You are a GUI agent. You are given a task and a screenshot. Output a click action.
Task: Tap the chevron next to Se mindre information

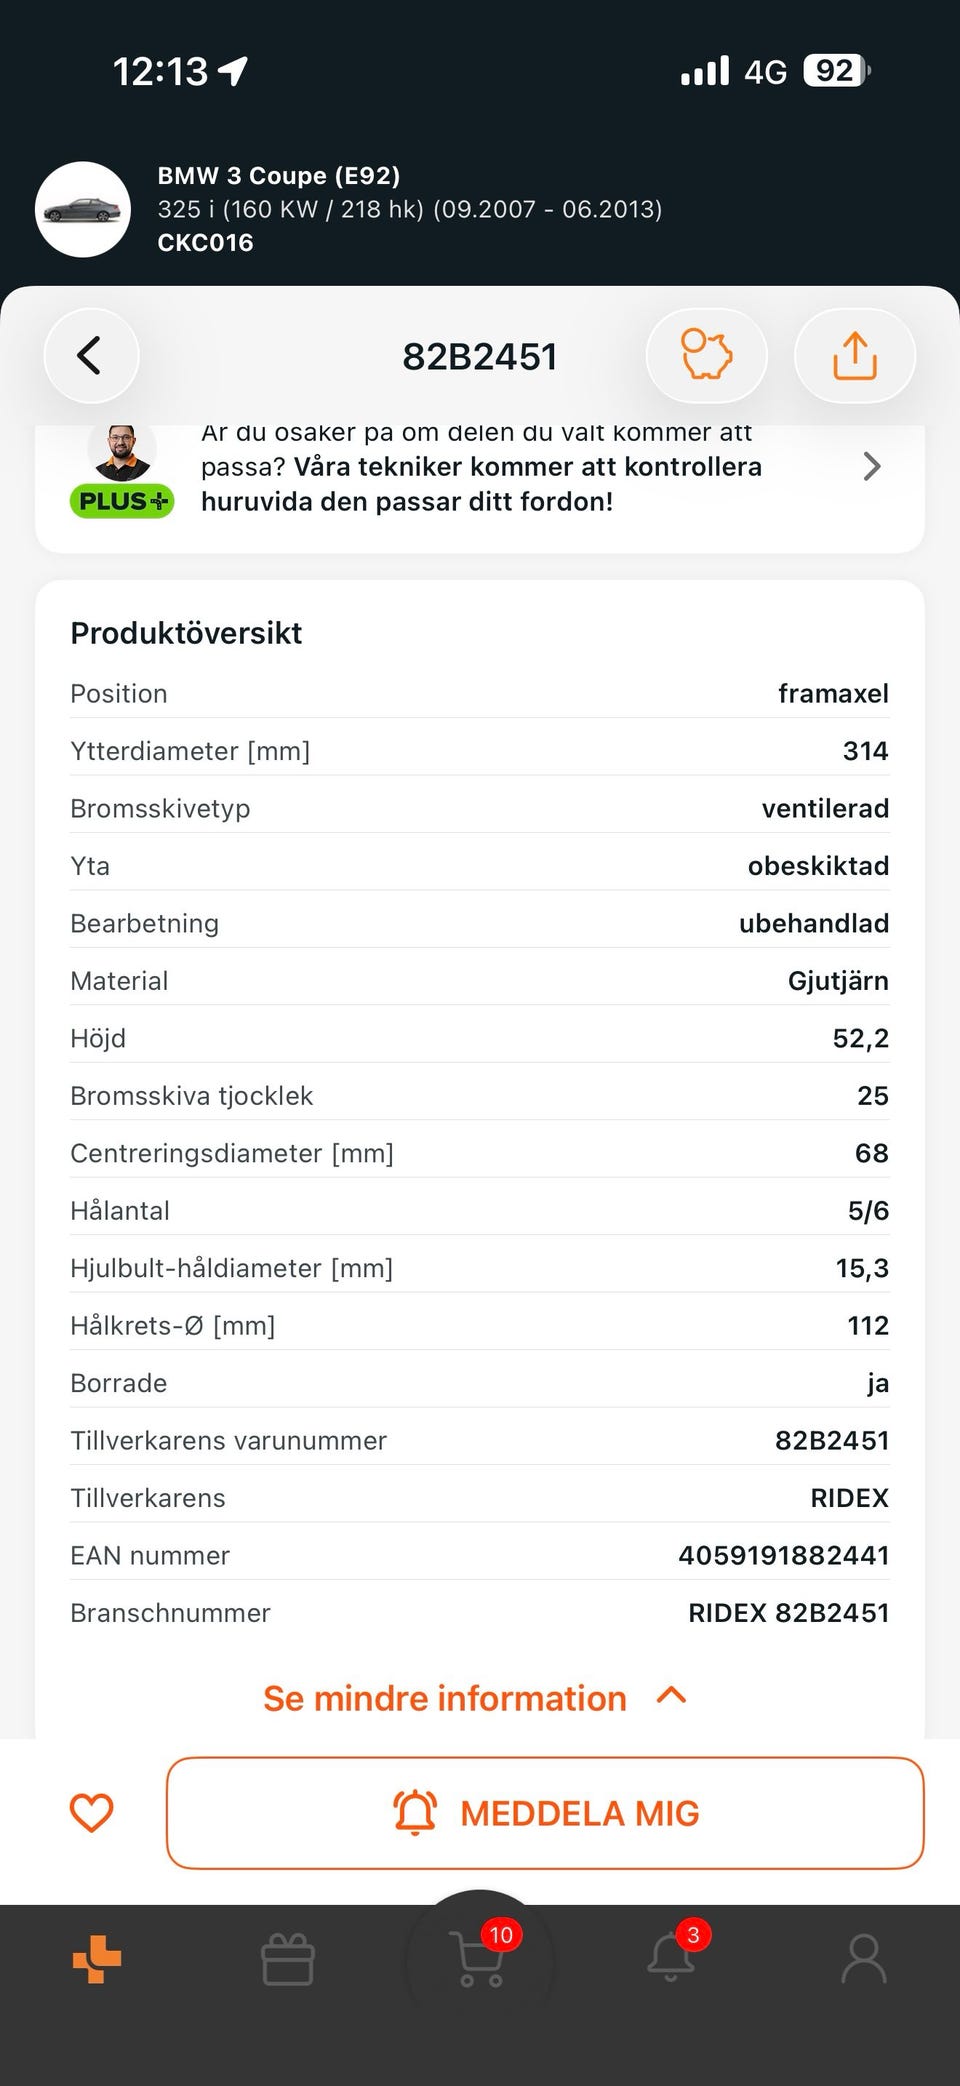(x=672, y=1696)
